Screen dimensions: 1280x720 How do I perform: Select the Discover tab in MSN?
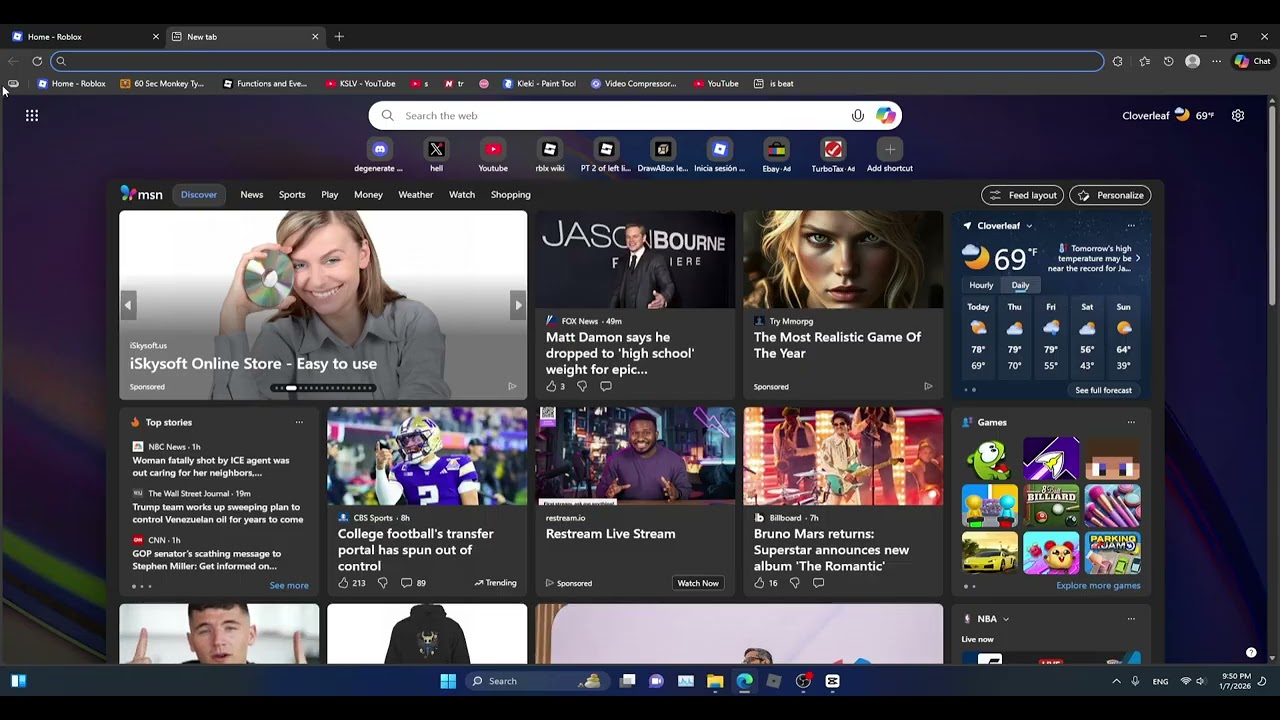point(199,195)
